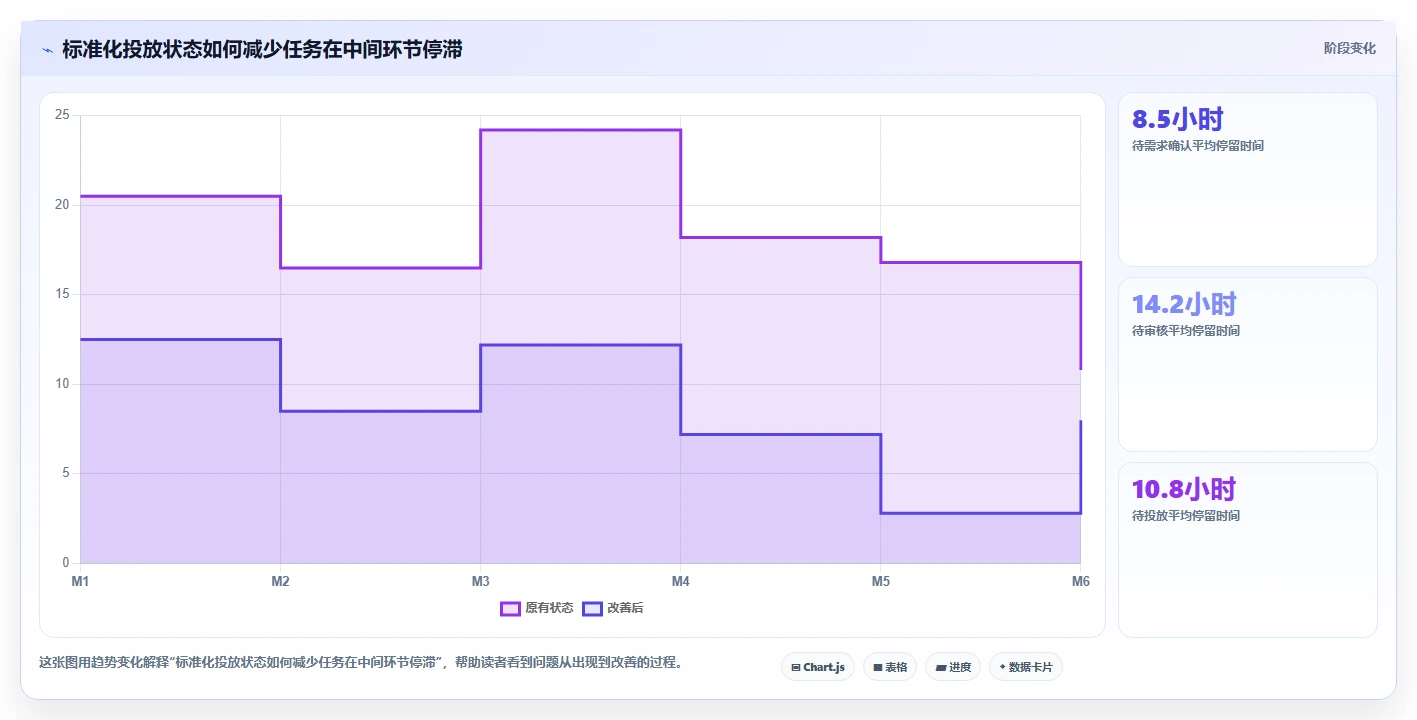Click the Chart.js tag
Screen dimensions: 1417x720
tap(817, 667)
